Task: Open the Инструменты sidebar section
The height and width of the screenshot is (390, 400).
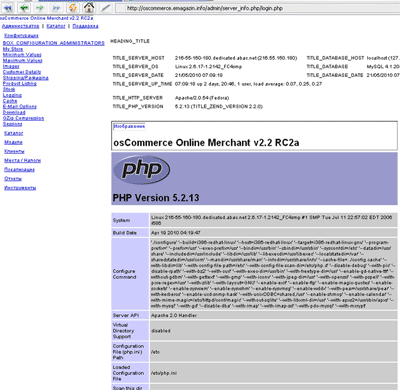Action: pos(20,188)
